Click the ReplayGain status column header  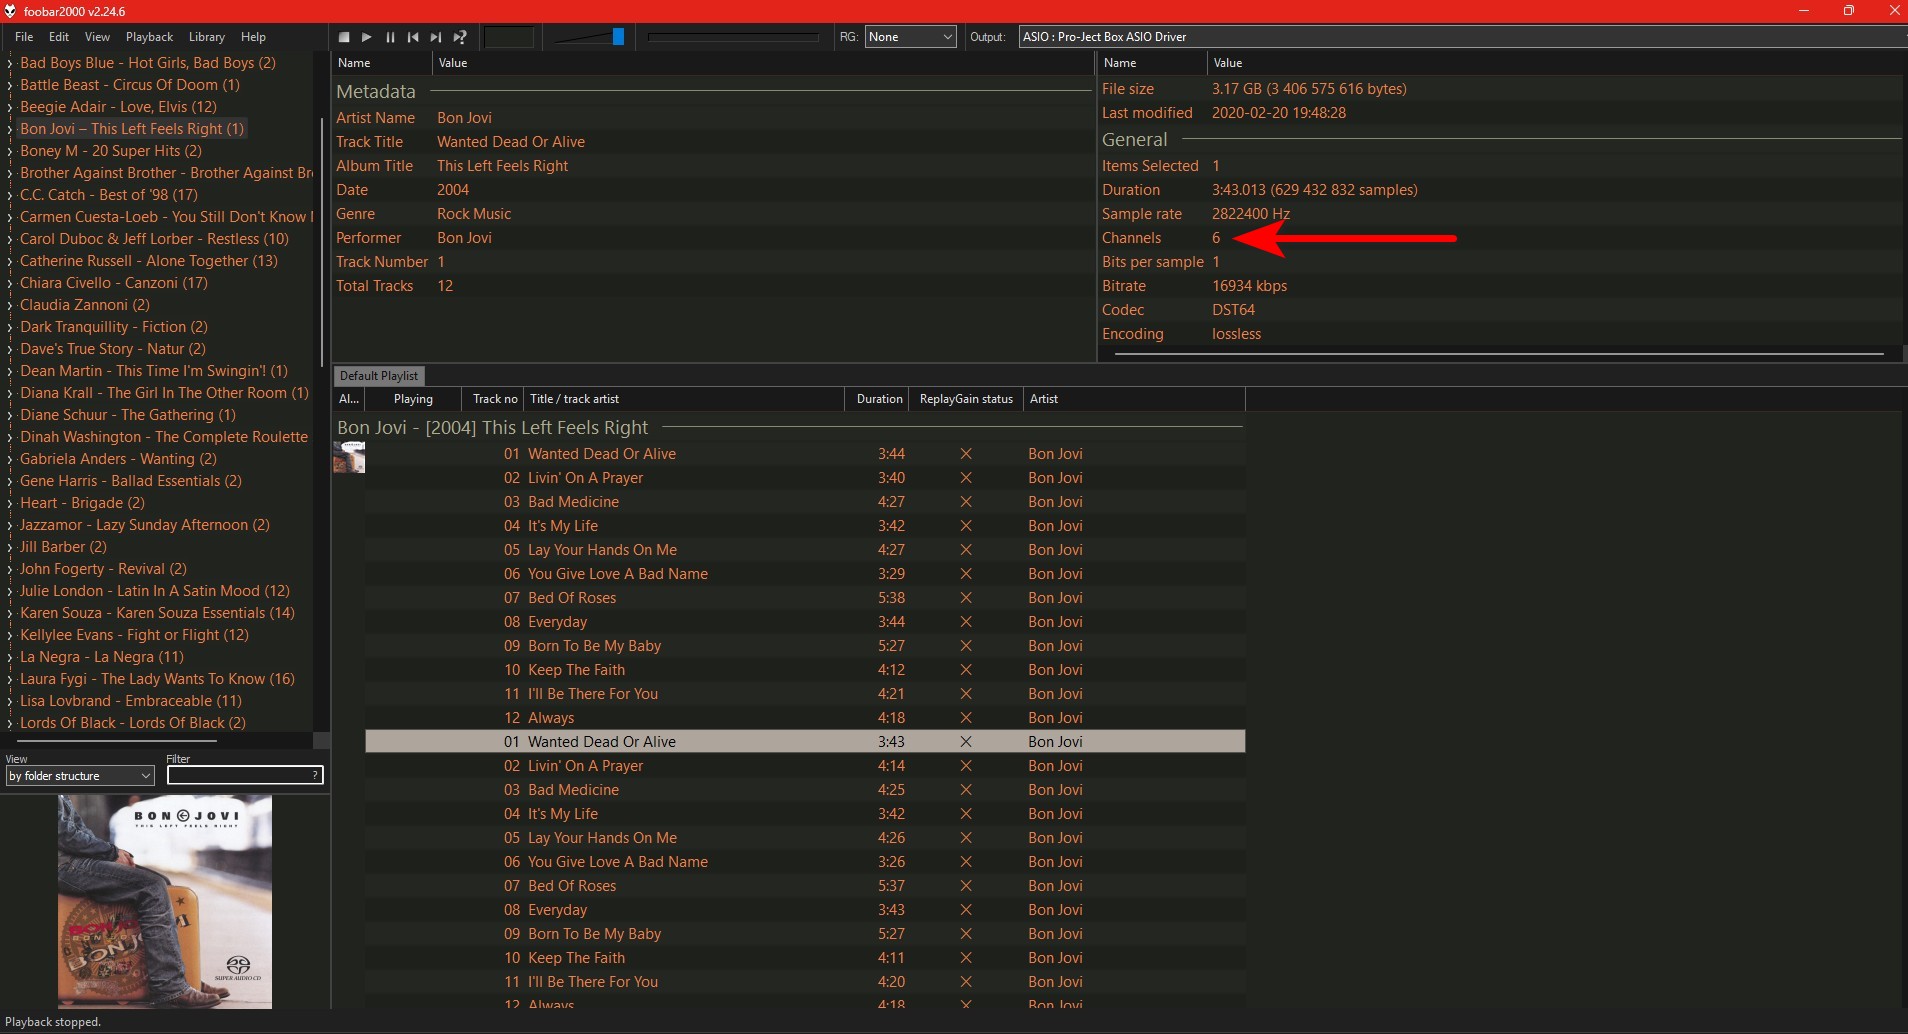click(x=966, y=399)
